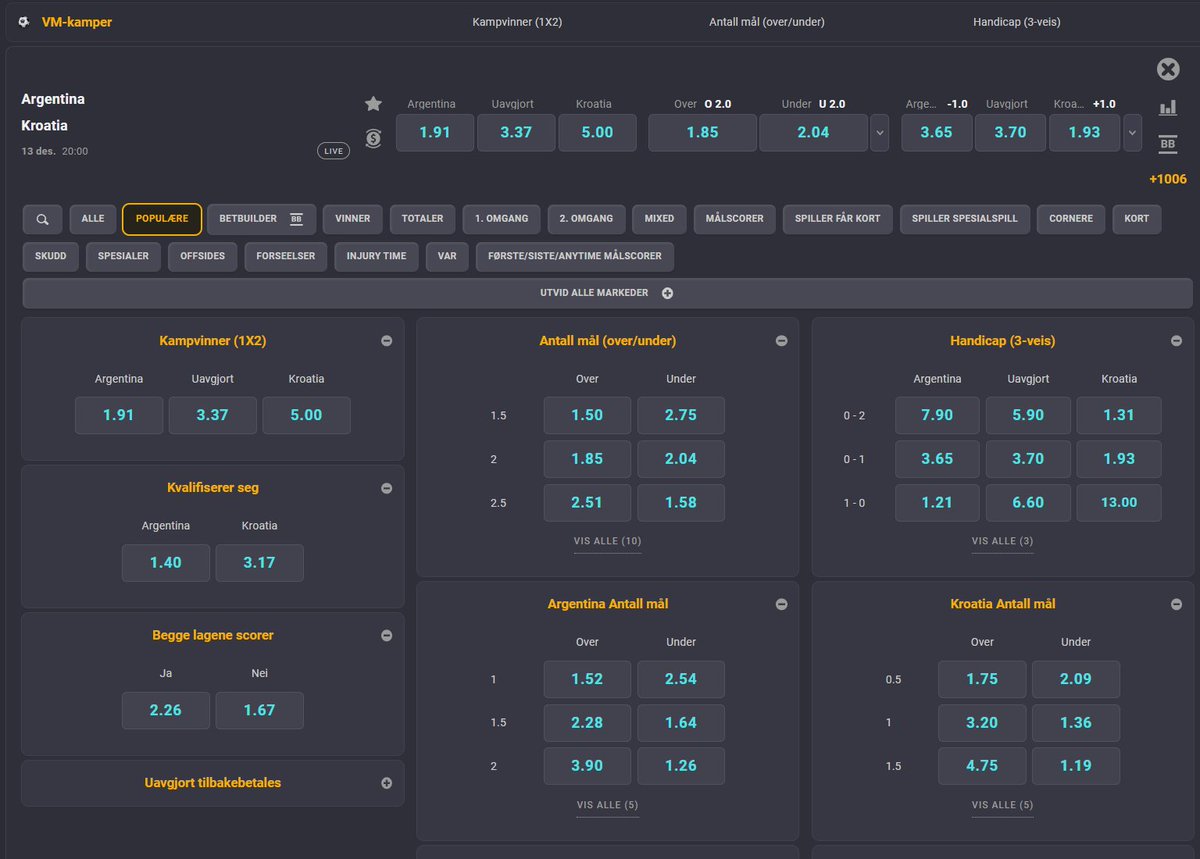Switch to the MÅLSCORER filter tab

pos(734,218)
